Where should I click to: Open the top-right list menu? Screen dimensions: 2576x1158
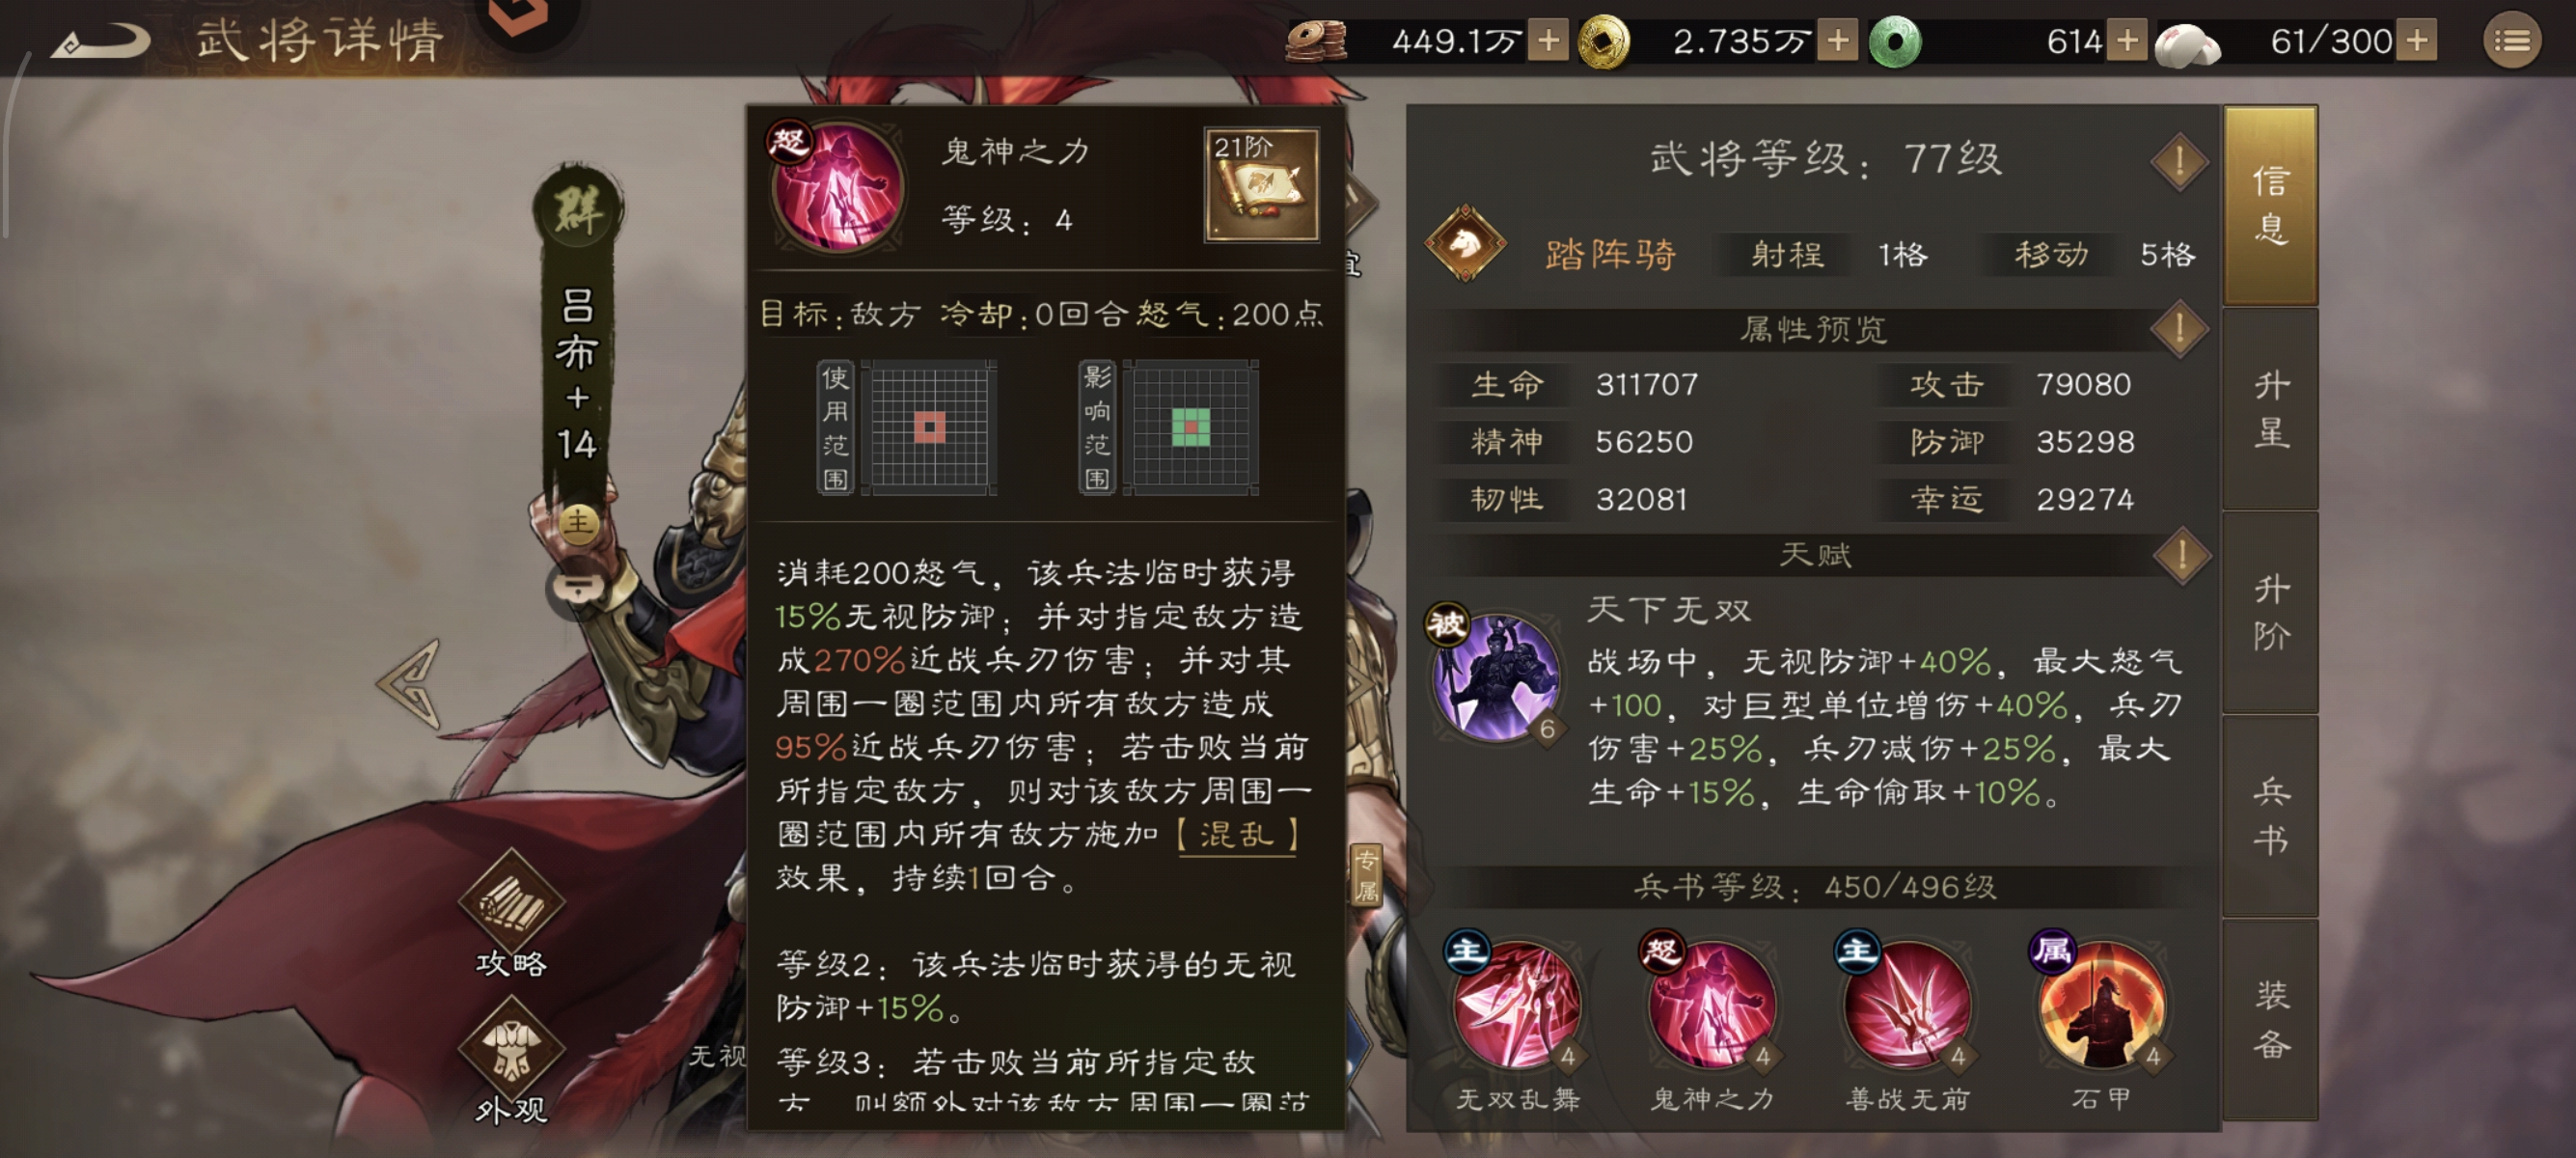coord(2511,42)
